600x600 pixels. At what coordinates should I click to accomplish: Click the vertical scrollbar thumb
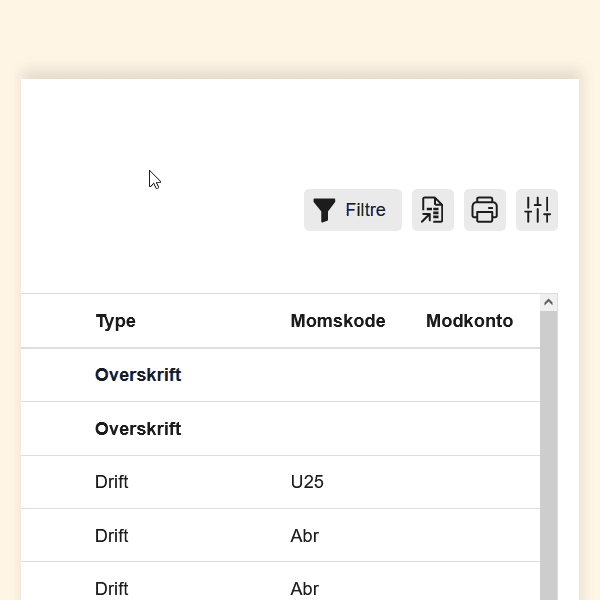[x=548, y=450]
